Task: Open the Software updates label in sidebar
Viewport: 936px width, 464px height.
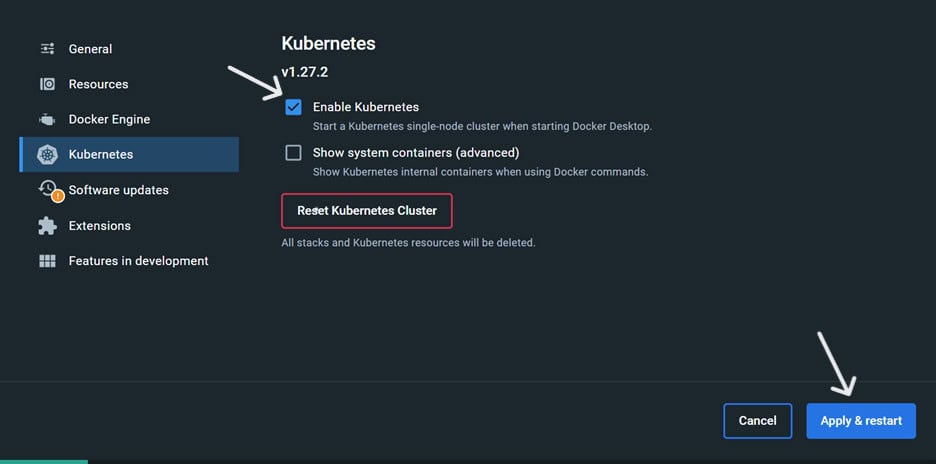Action: 118,190
